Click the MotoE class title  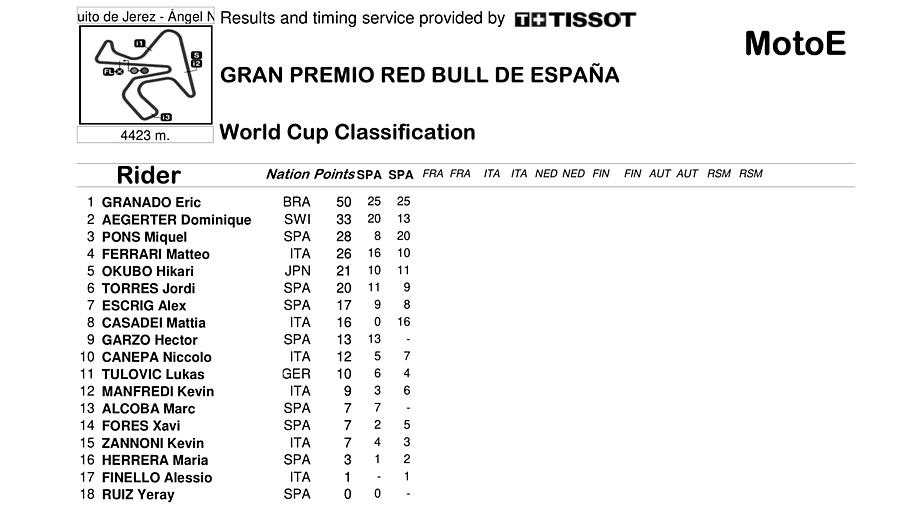click(795, 44)
